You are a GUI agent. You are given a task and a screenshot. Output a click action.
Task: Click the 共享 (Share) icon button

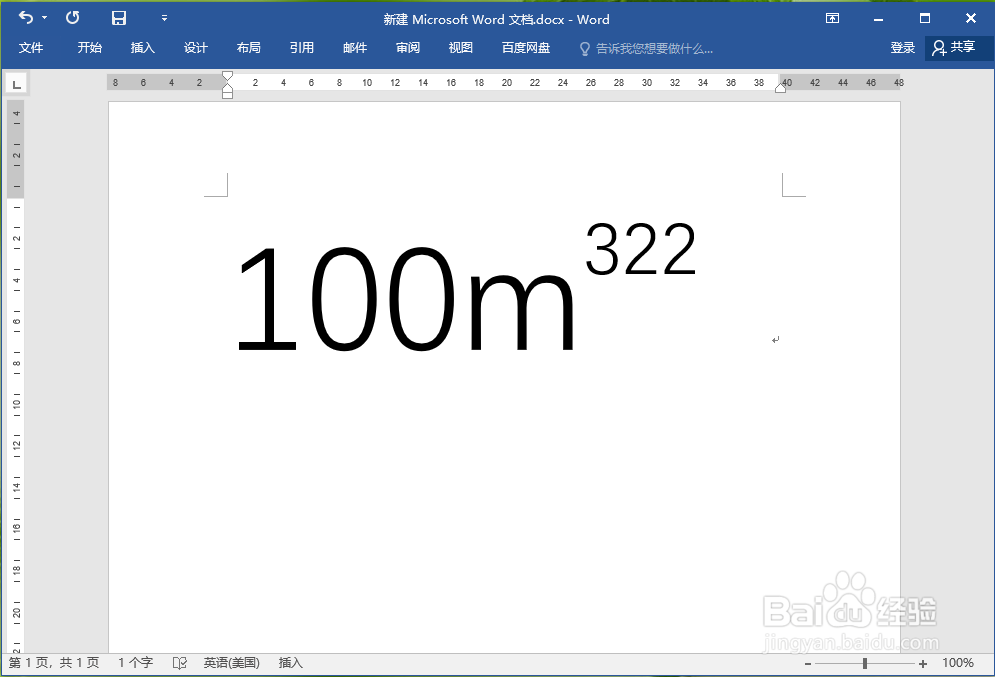coord(958,47)
